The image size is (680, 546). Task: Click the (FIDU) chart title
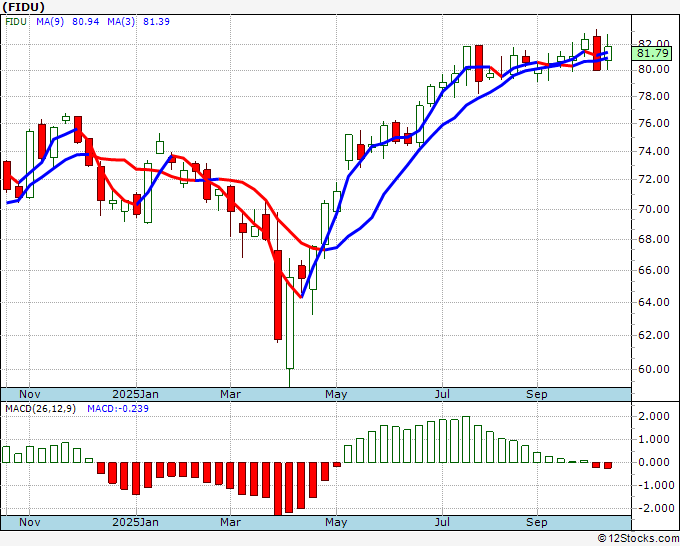[23, 7]
